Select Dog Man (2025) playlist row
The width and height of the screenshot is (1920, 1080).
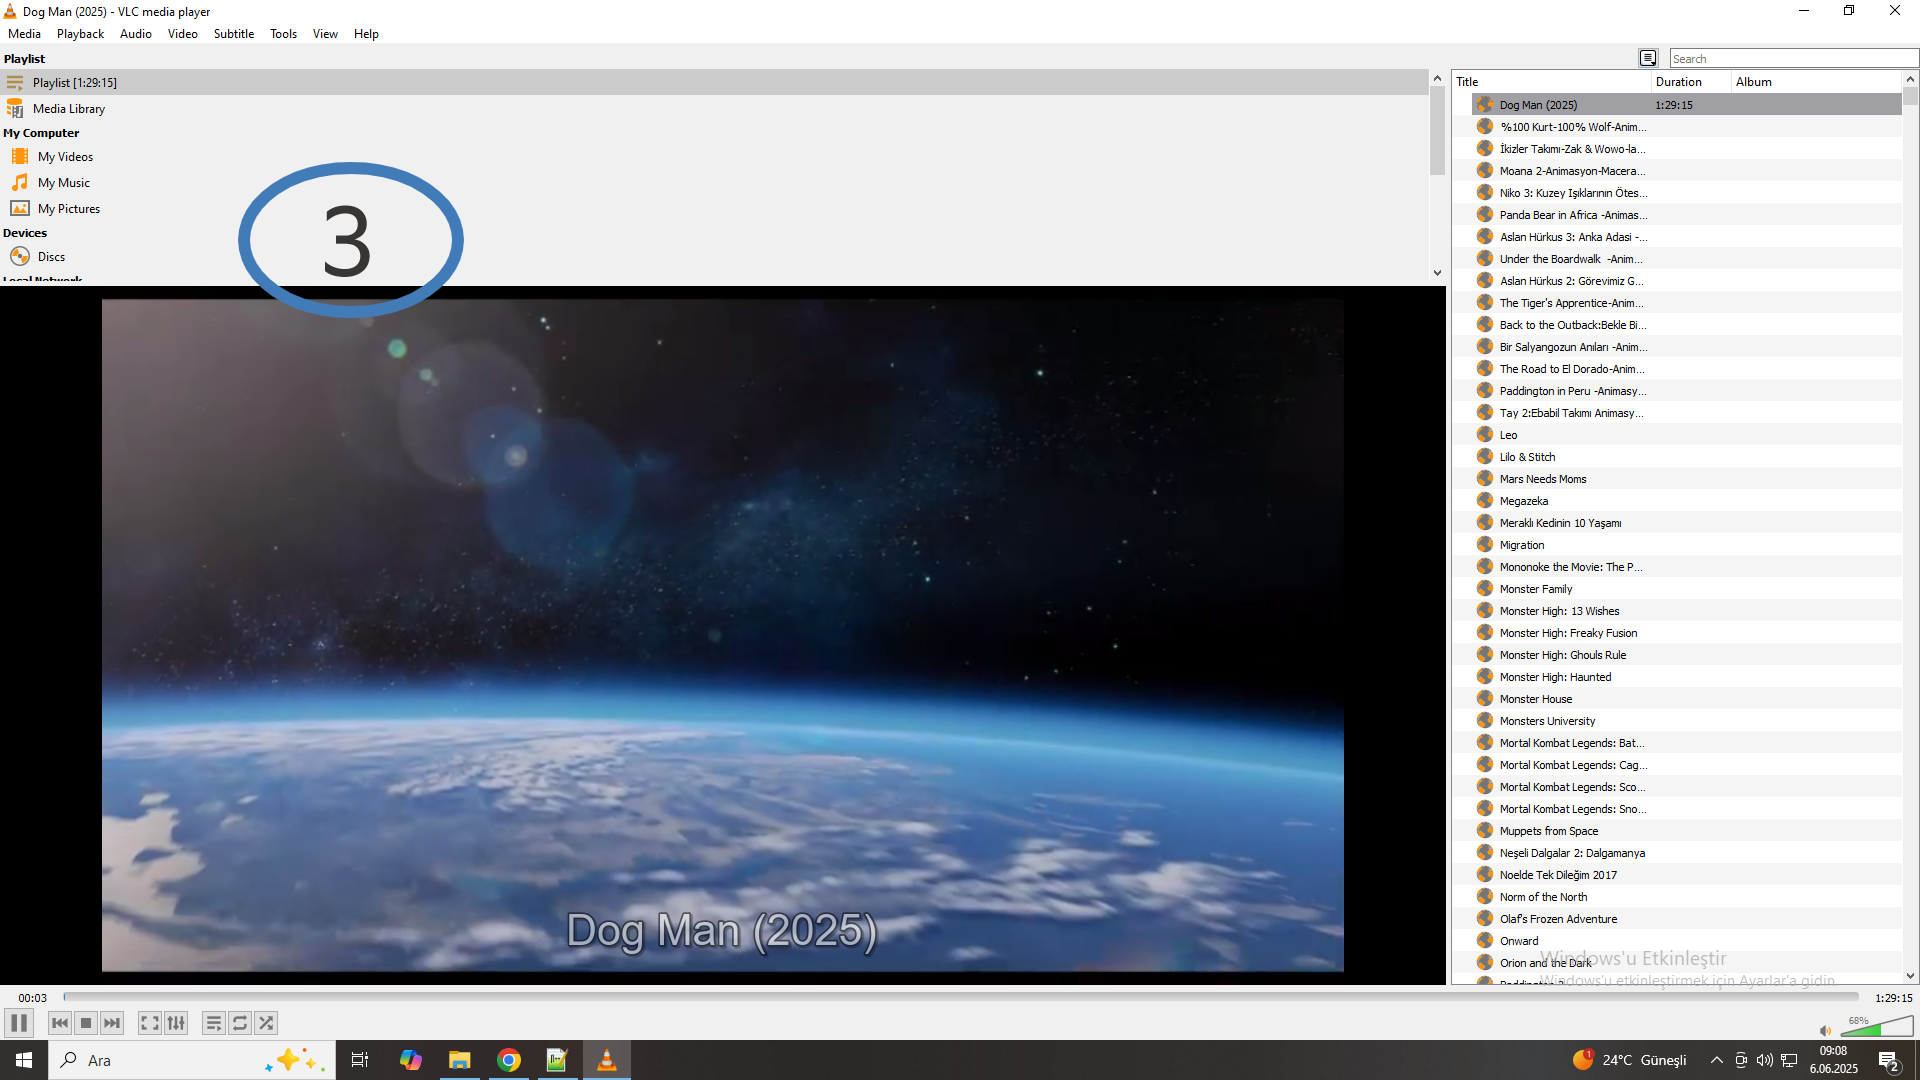point(1686,105)
